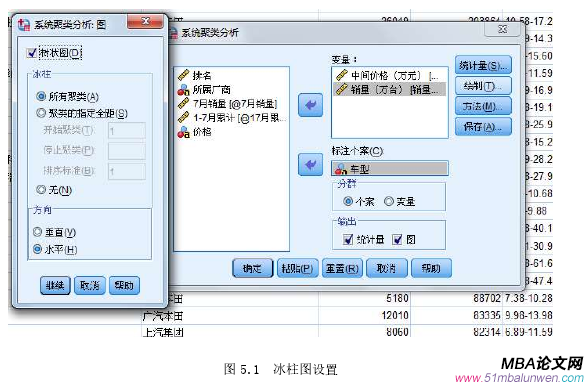Click the 9.98-13.98 price cell
Screen dimensions: 586x384
[x=528, y=316]
